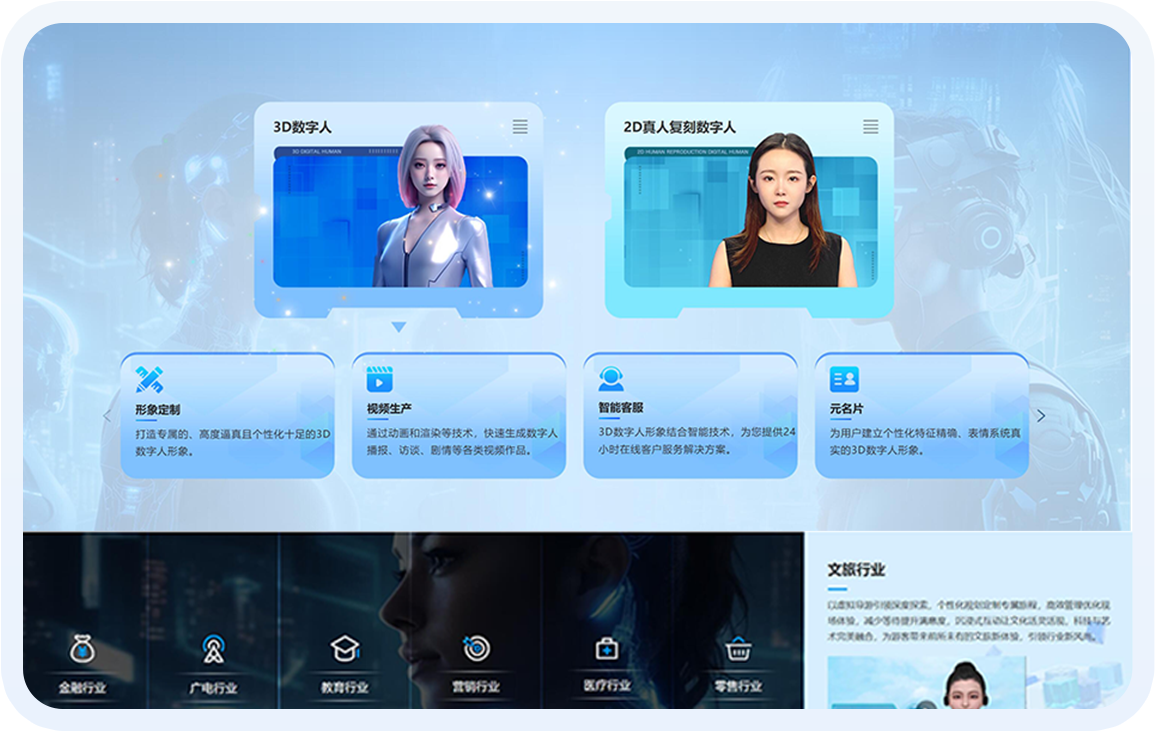Image resolution: width=1156 pixels, height=732 pixels.
Task: Select the 营销行业 target icon
Action: [x=476, y=650]
